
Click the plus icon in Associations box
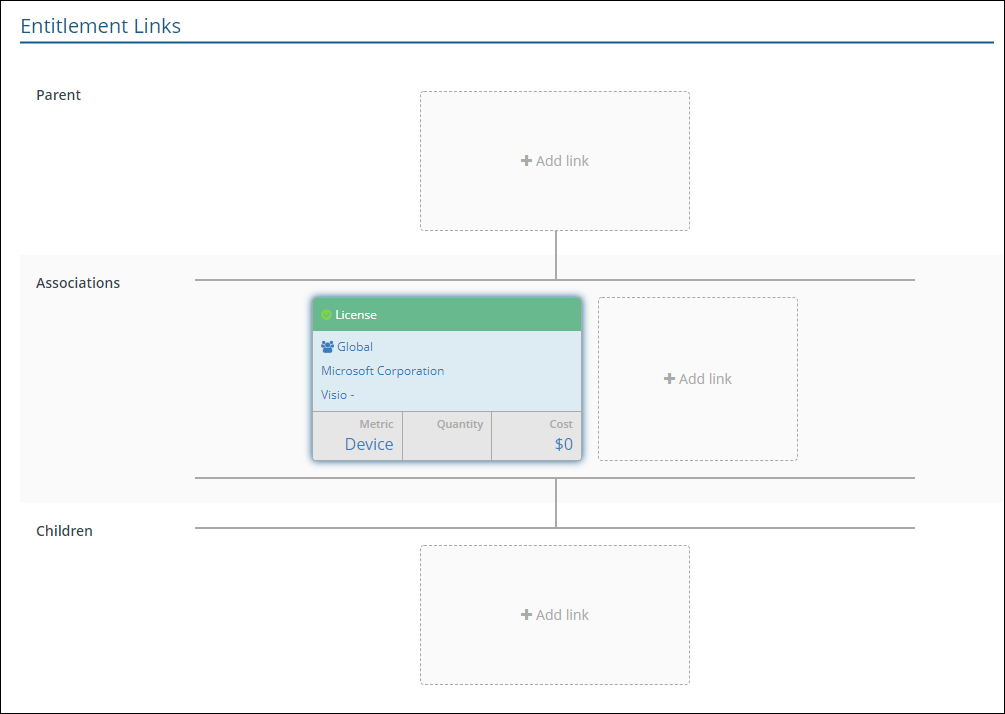point(669,379)
